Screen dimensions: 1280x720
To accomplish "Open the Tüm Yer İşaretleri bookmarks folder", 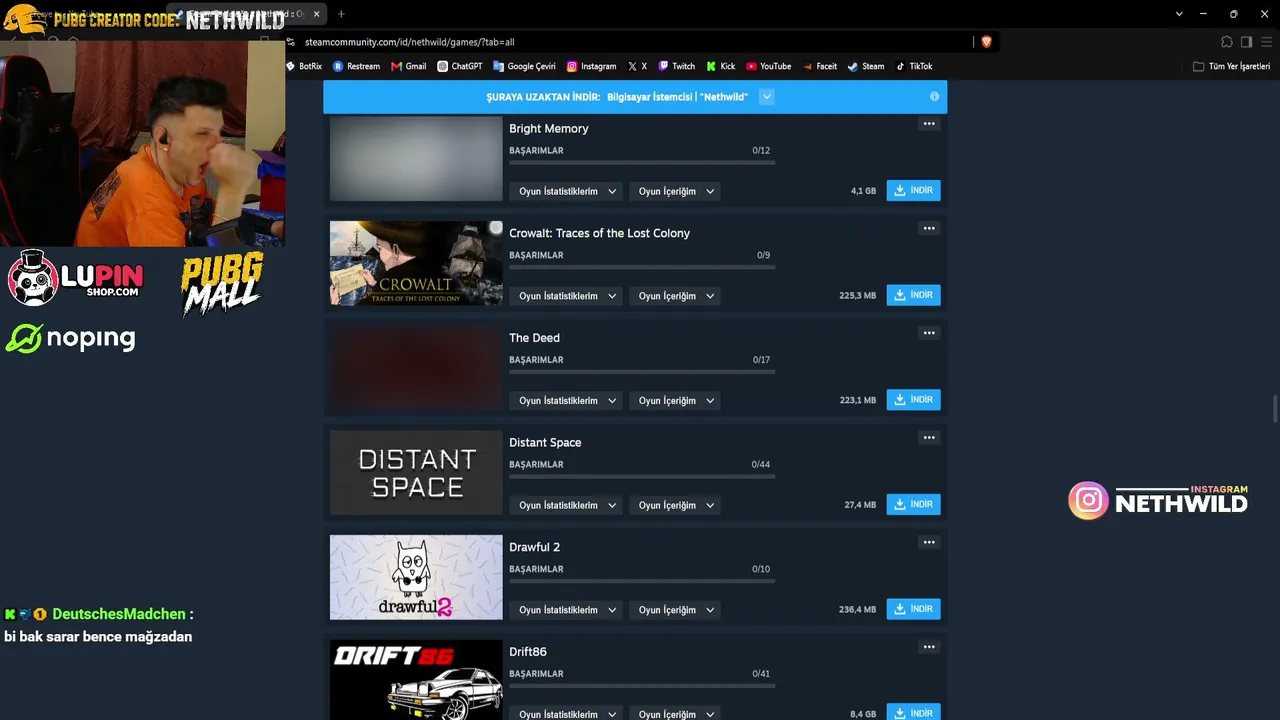I will click(1232, 66).
